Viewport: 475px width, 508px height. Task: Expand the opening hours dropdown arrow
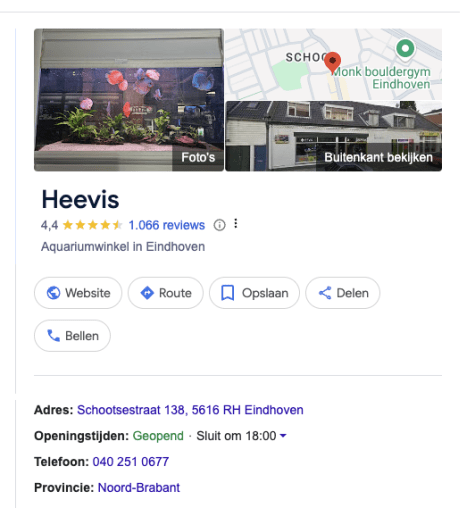283,436
